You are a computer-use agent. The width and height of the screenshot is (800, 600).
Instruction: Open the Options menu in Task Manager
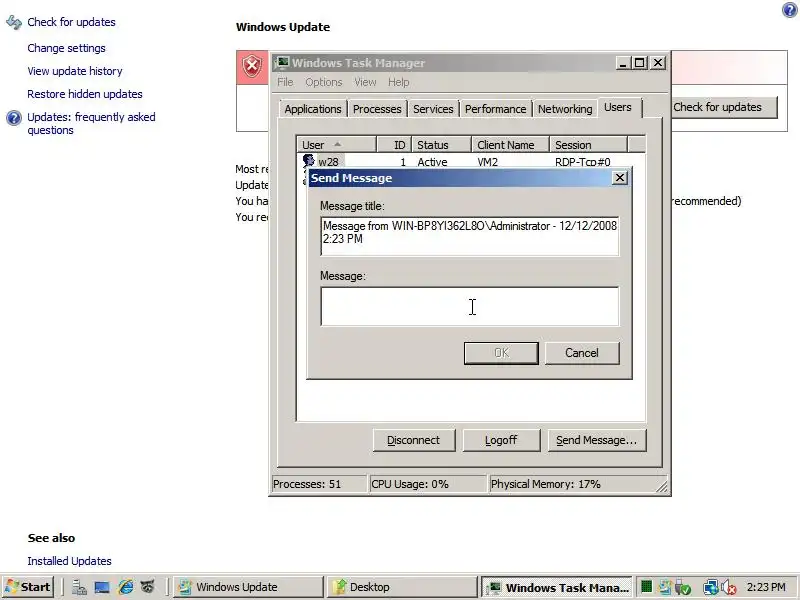pos(323,82)
